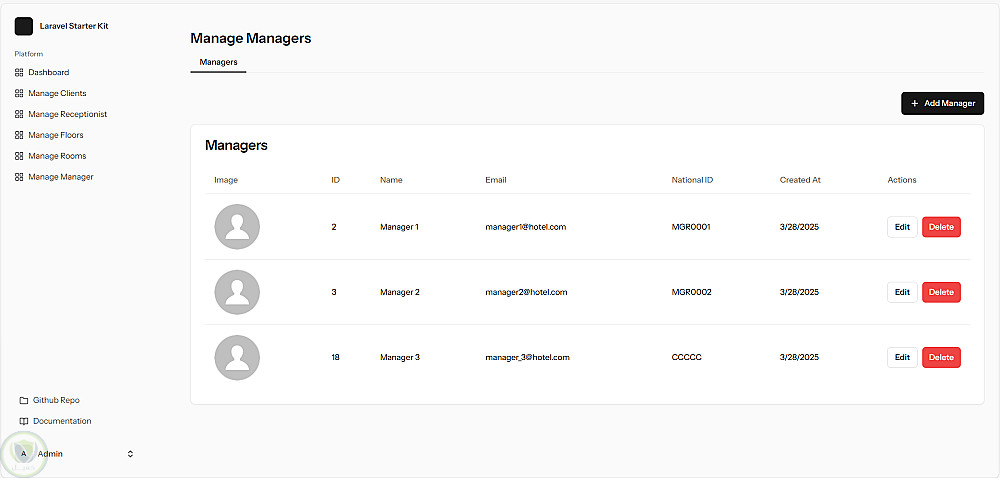Viewport: 1000px width, 478px height.
Task: Click the Laravel Starter Kit logo icon
Action: pos(24,26)
